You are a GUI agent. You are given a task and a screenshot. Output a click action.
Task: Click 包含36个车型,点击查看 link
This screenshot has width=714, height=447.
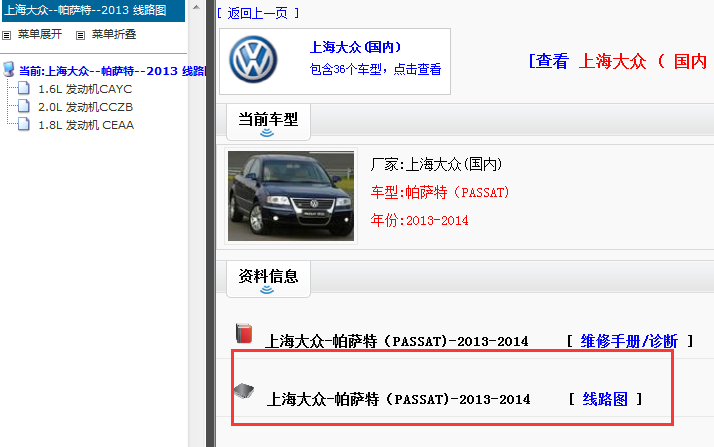tap(375, 69)
